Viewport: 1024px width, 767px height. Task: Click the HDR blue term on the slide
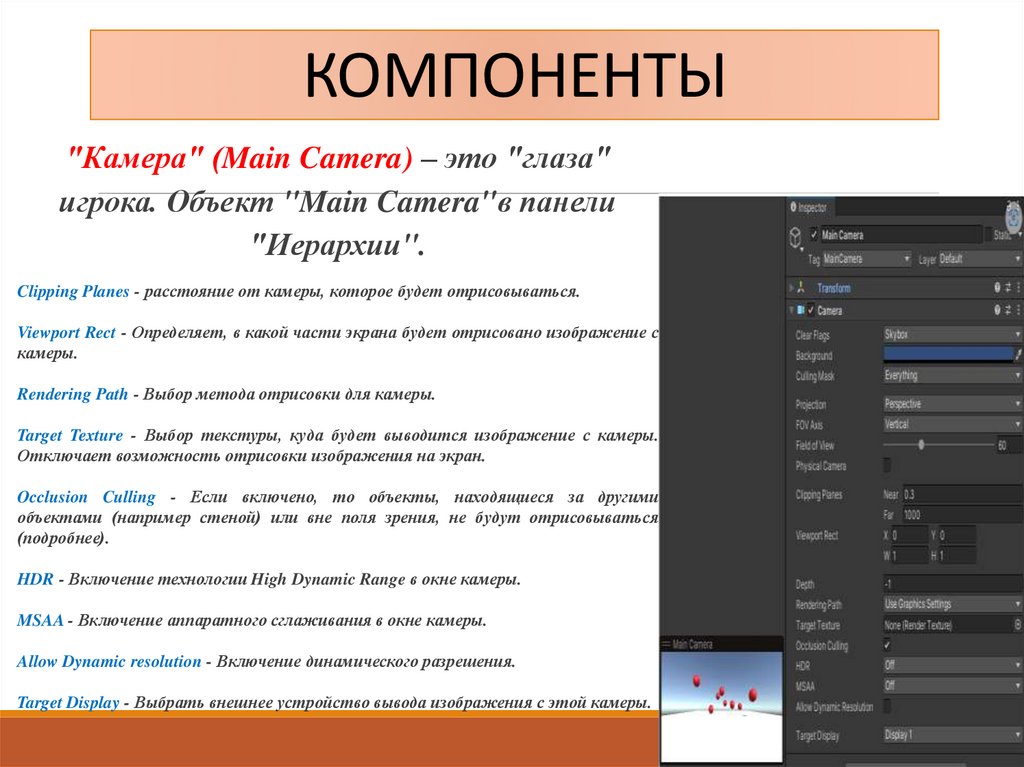point(35,579)
